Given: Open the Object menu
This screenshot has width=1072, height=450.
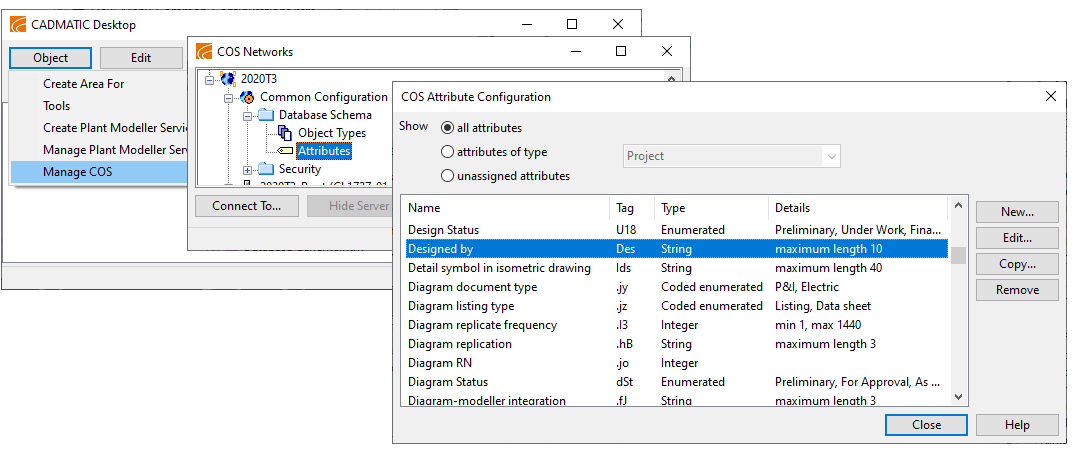Looking at the screenshot, I should (x=51, y=58).
